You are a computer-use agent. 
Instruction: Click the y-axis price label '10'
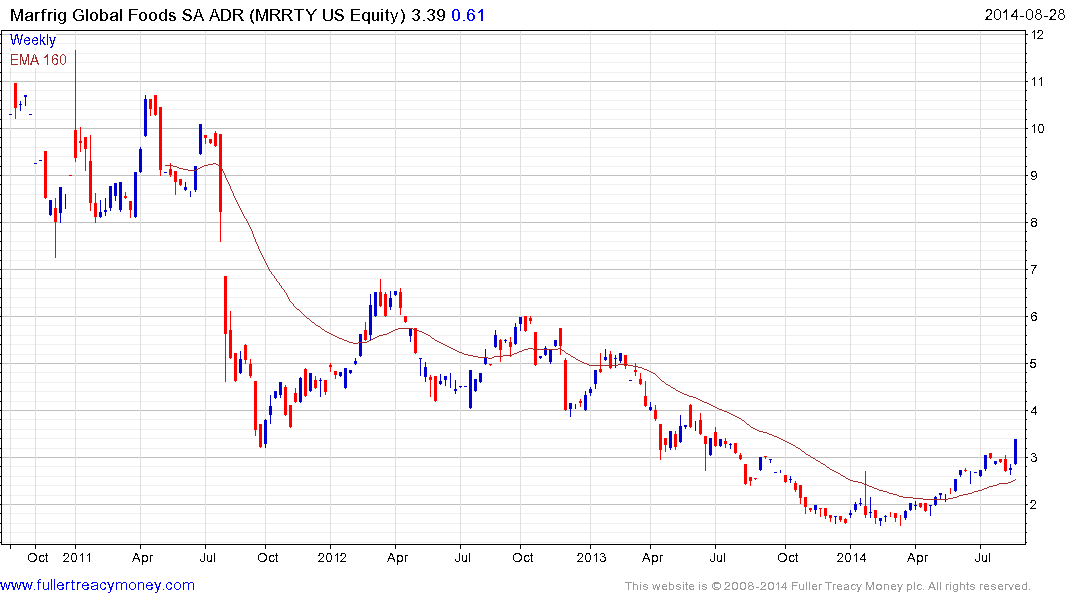(x=1037, y=129)
